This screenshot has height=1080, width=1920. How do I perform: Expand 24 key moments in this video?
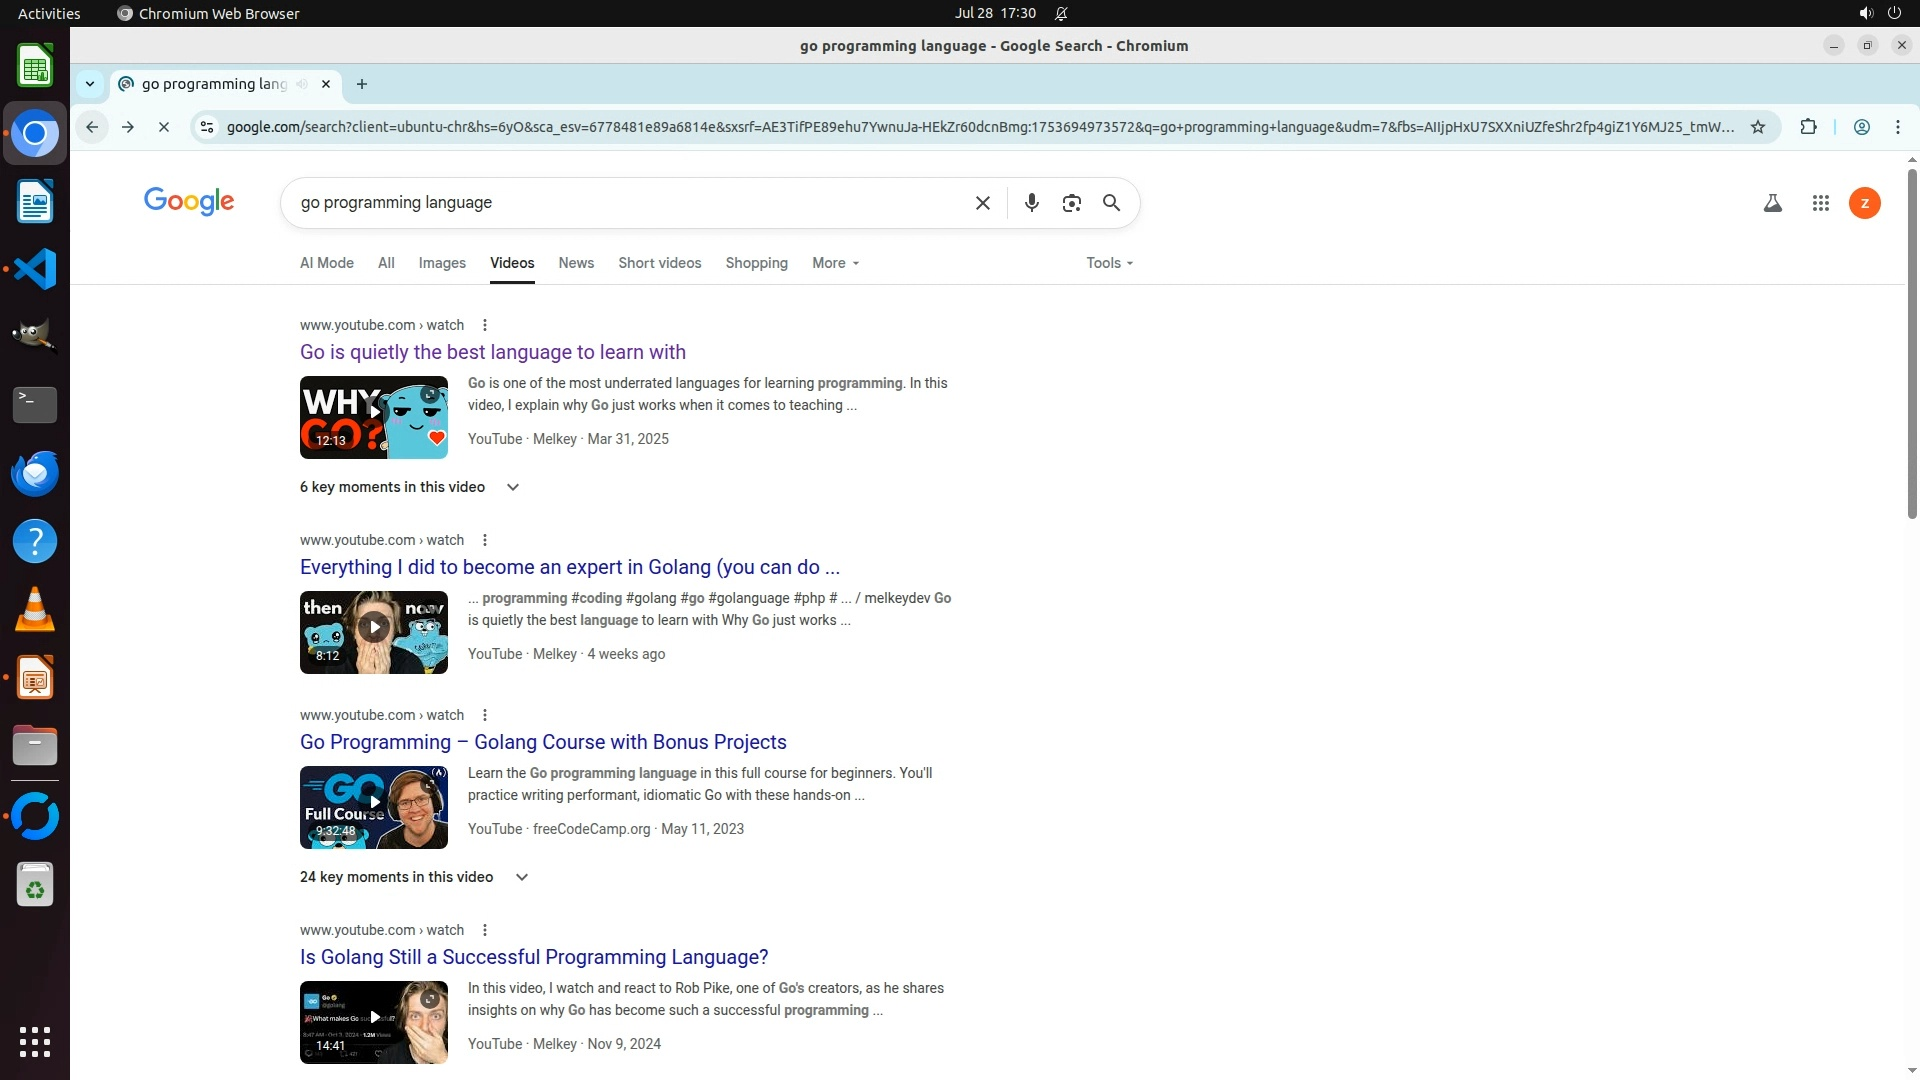[x=521, y=877]
